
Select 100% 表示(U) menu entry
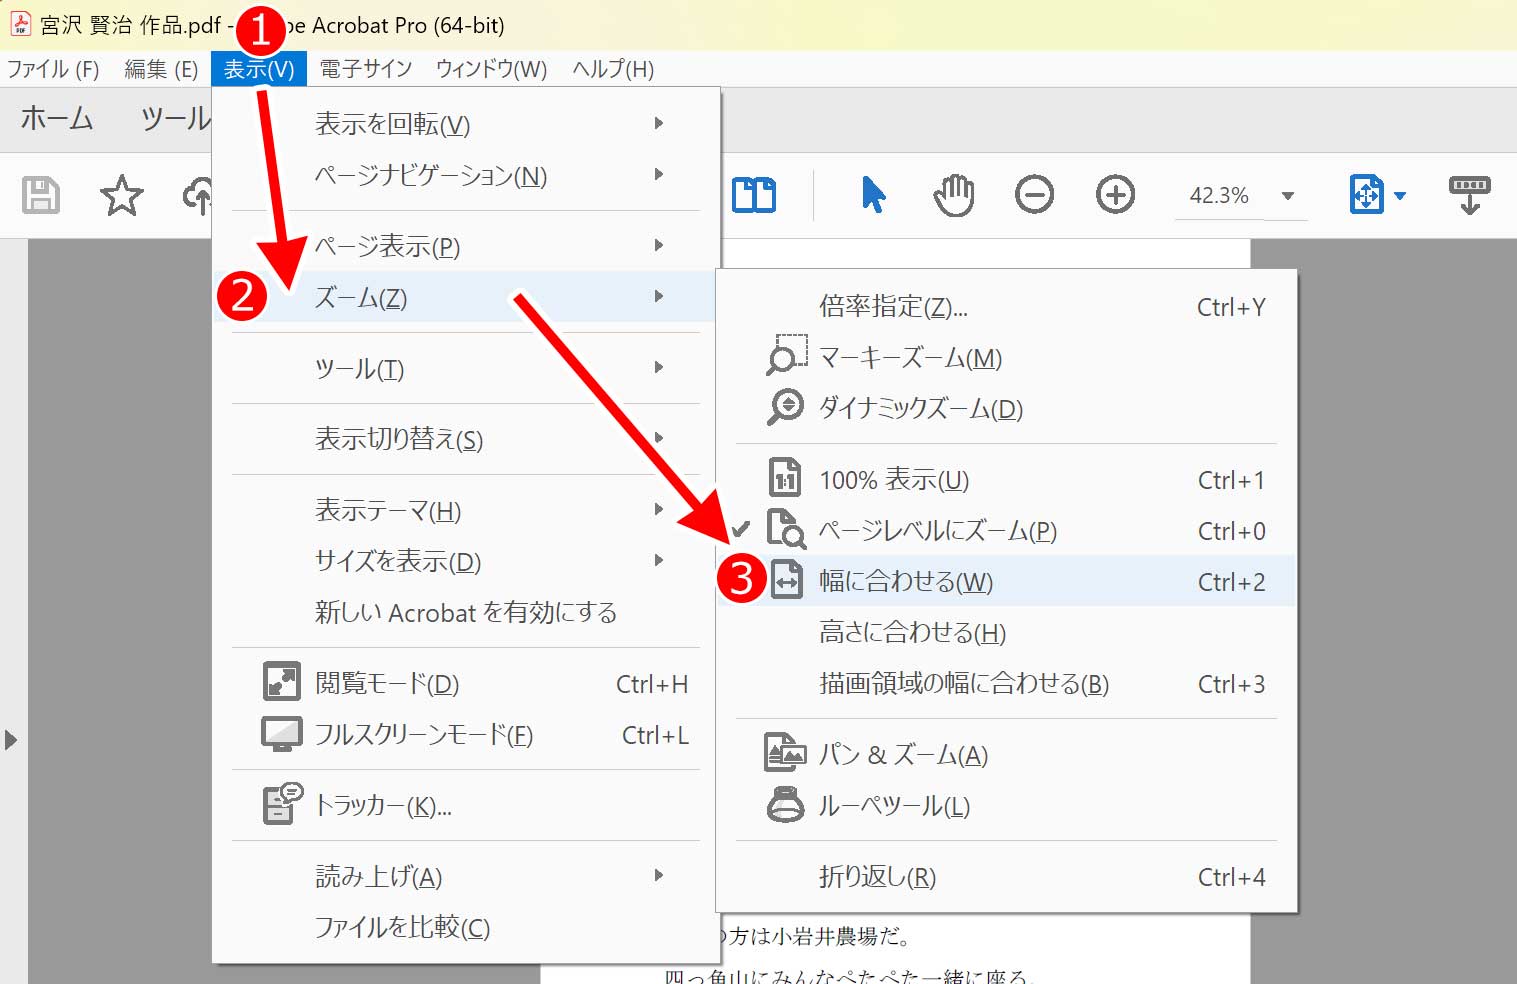point(1006,480)
